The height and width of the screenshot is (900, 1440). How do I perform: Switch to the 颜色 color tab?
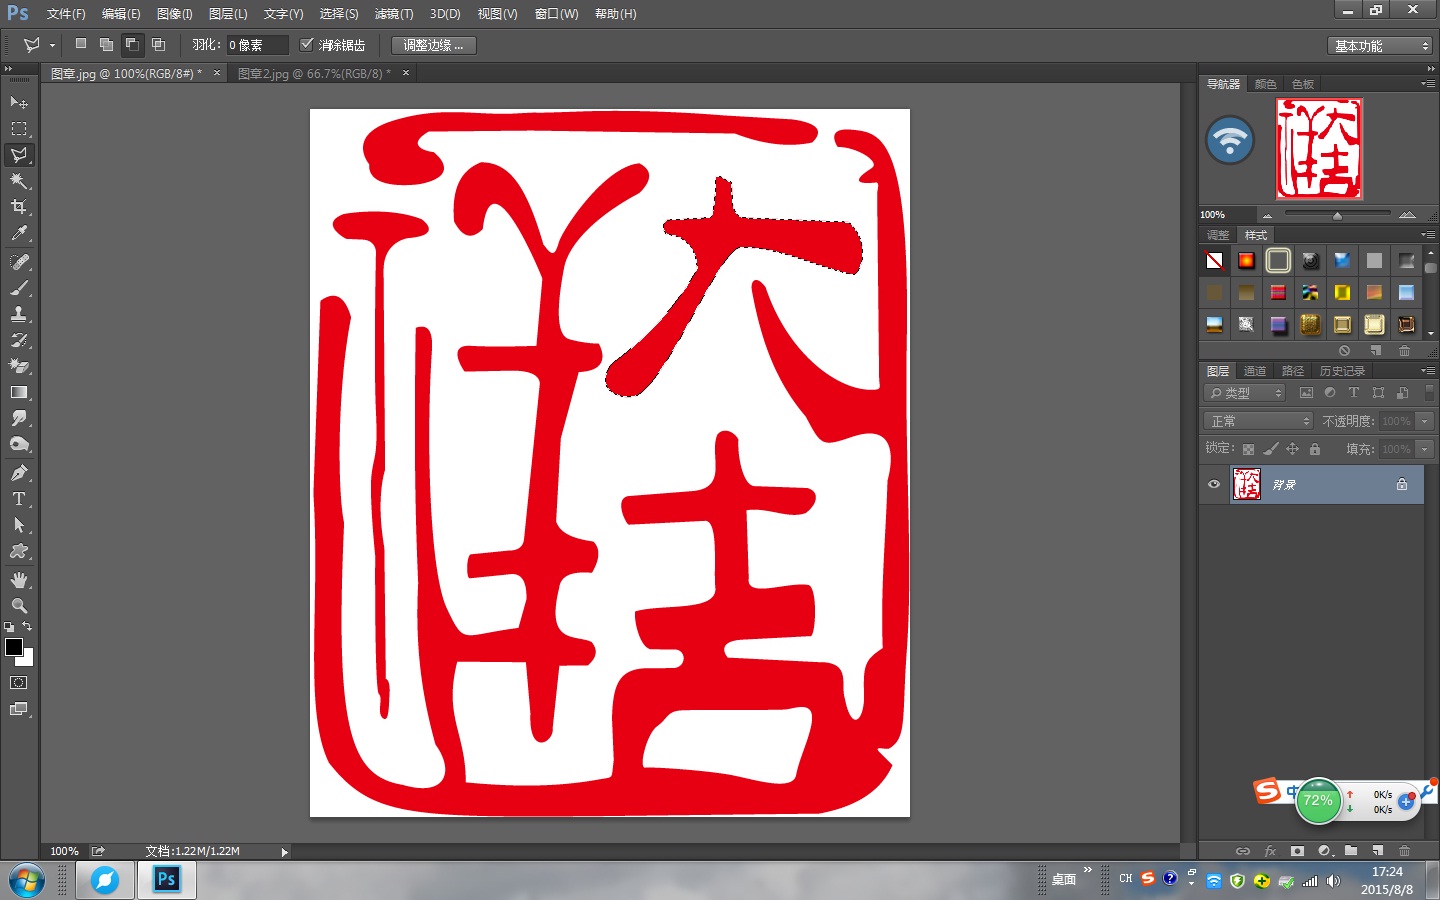(1266, 84)
